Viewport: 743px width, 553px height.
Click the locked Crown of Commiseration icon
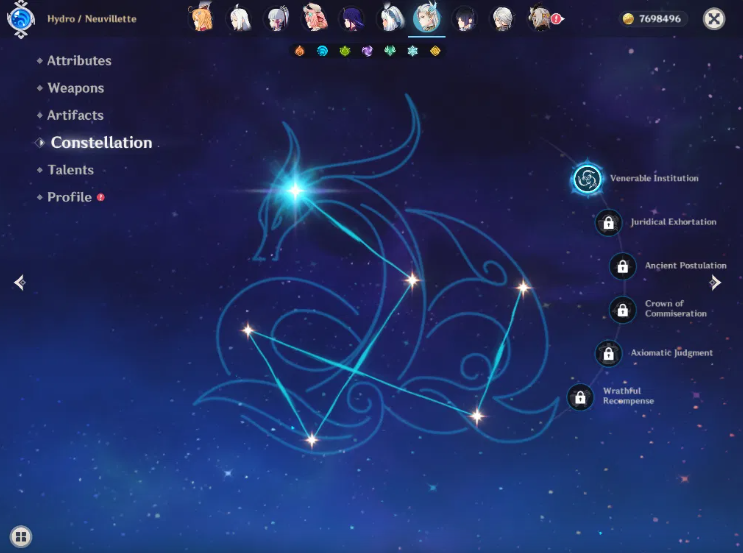[x=623, y=310]
